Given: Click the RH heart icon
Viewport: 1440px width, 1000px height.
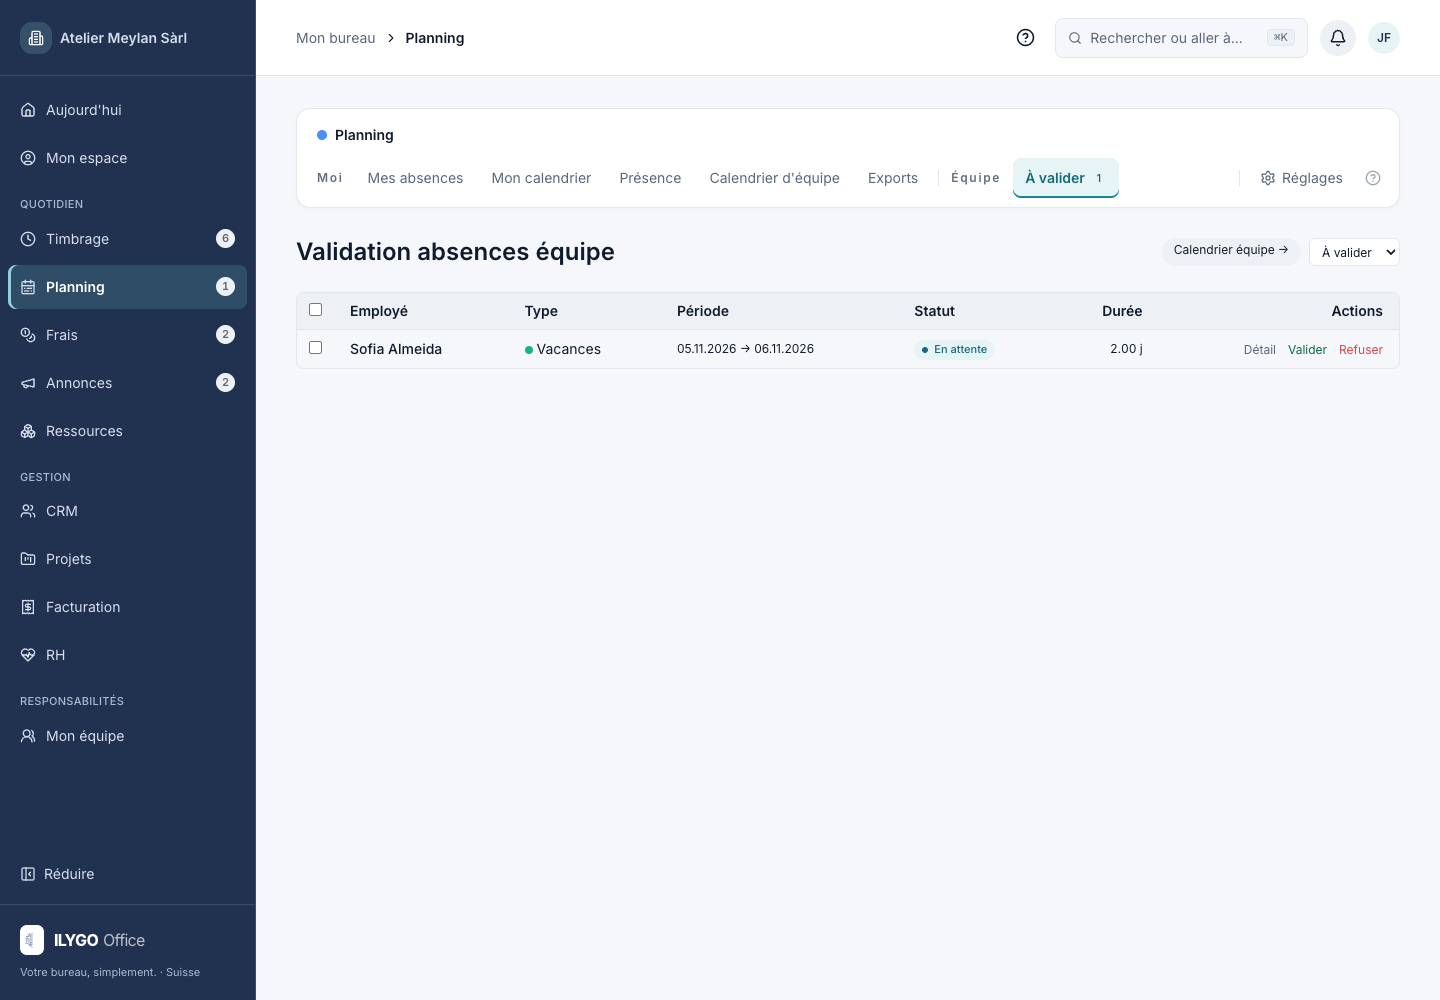Looking at the screenshot, I should (x=28, y=655).
